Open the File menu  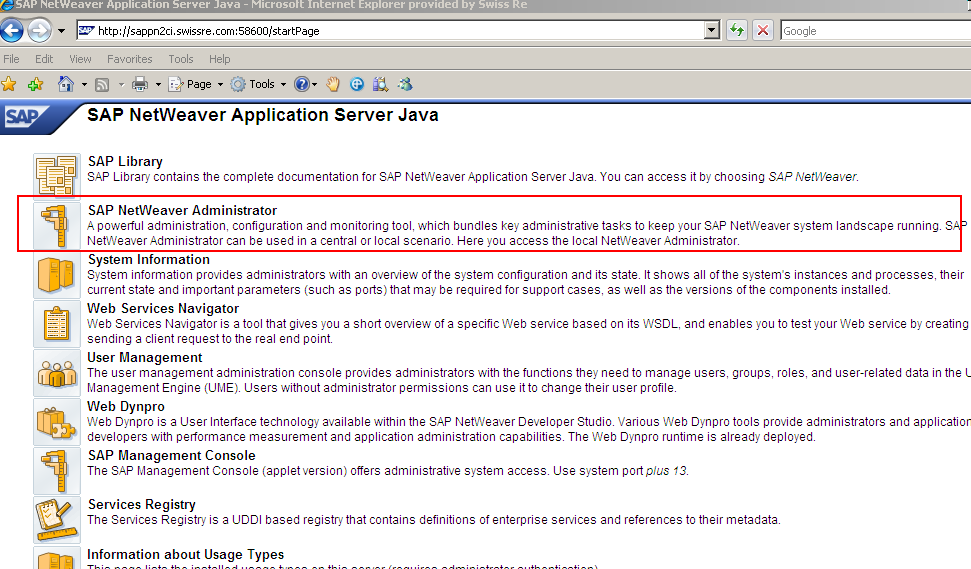coord(11,59)
